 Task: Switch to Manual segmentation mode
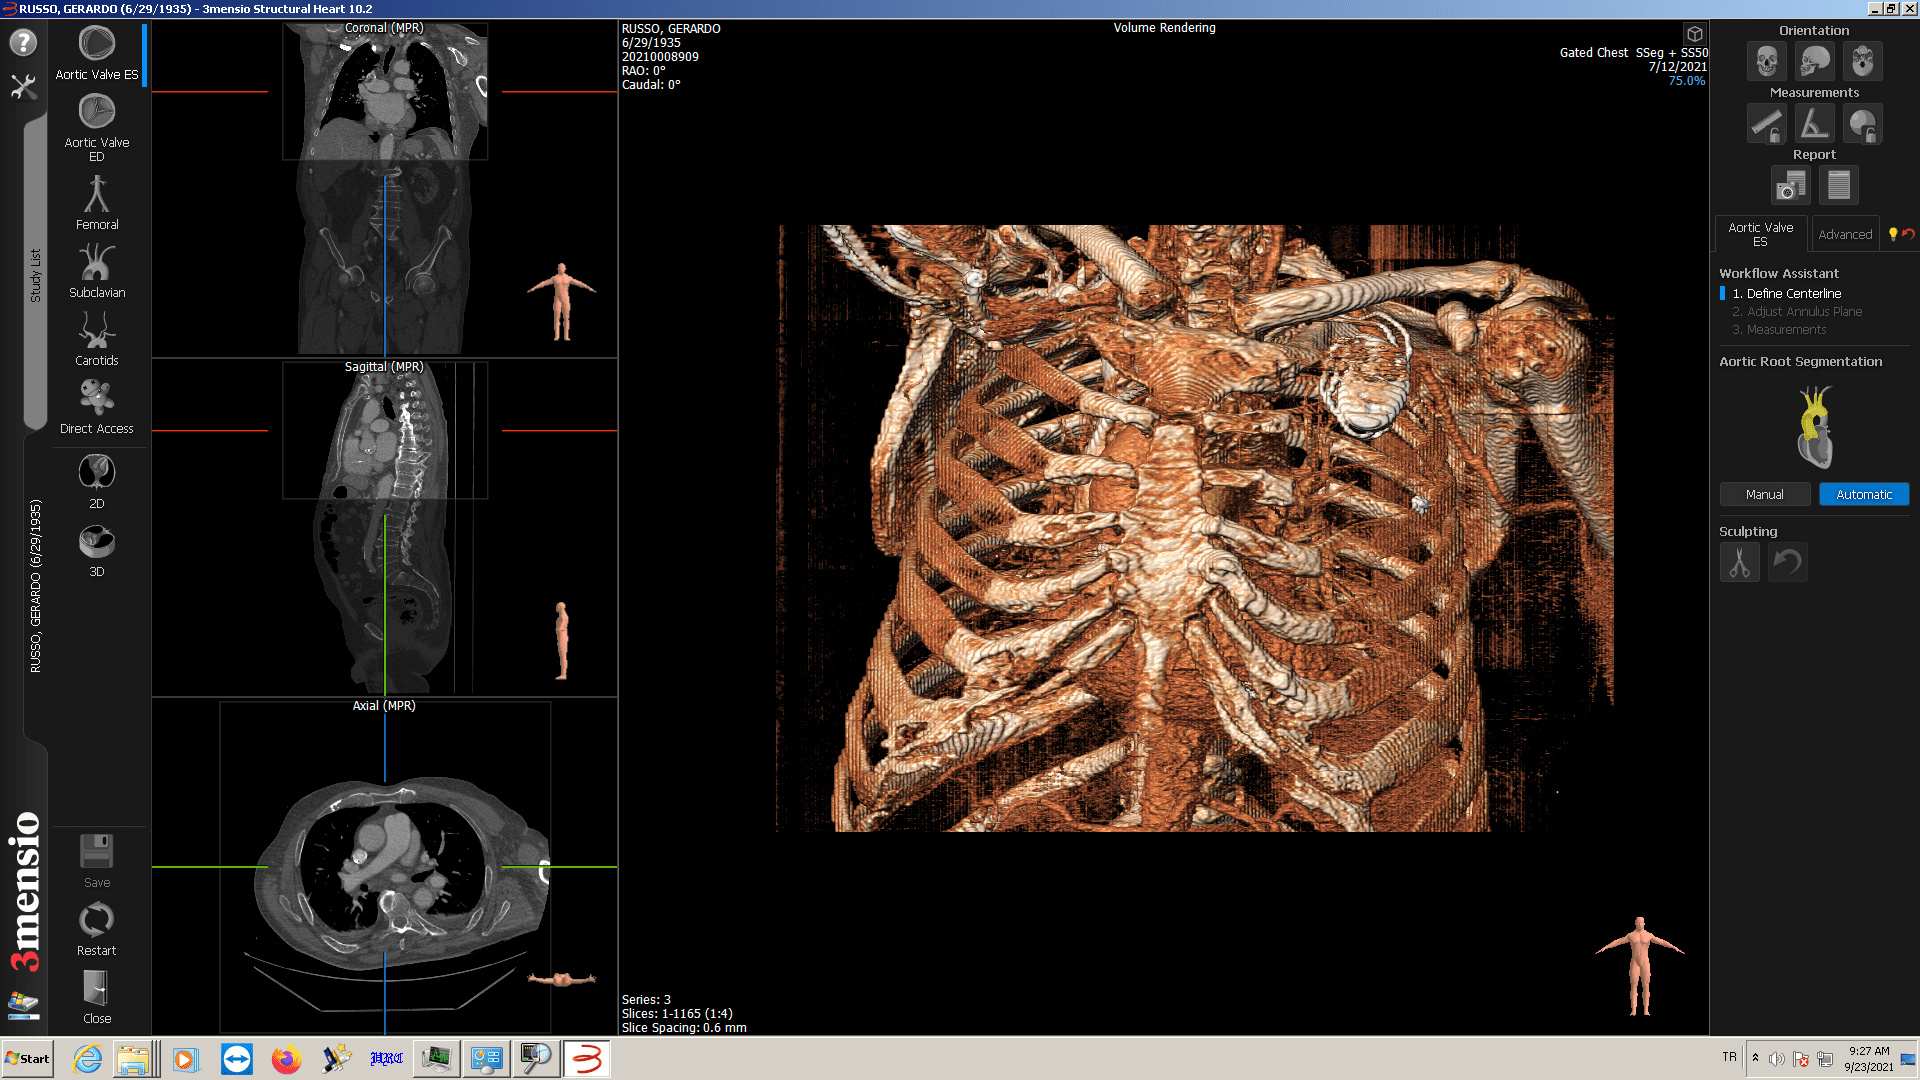[x=1764, y=495]
